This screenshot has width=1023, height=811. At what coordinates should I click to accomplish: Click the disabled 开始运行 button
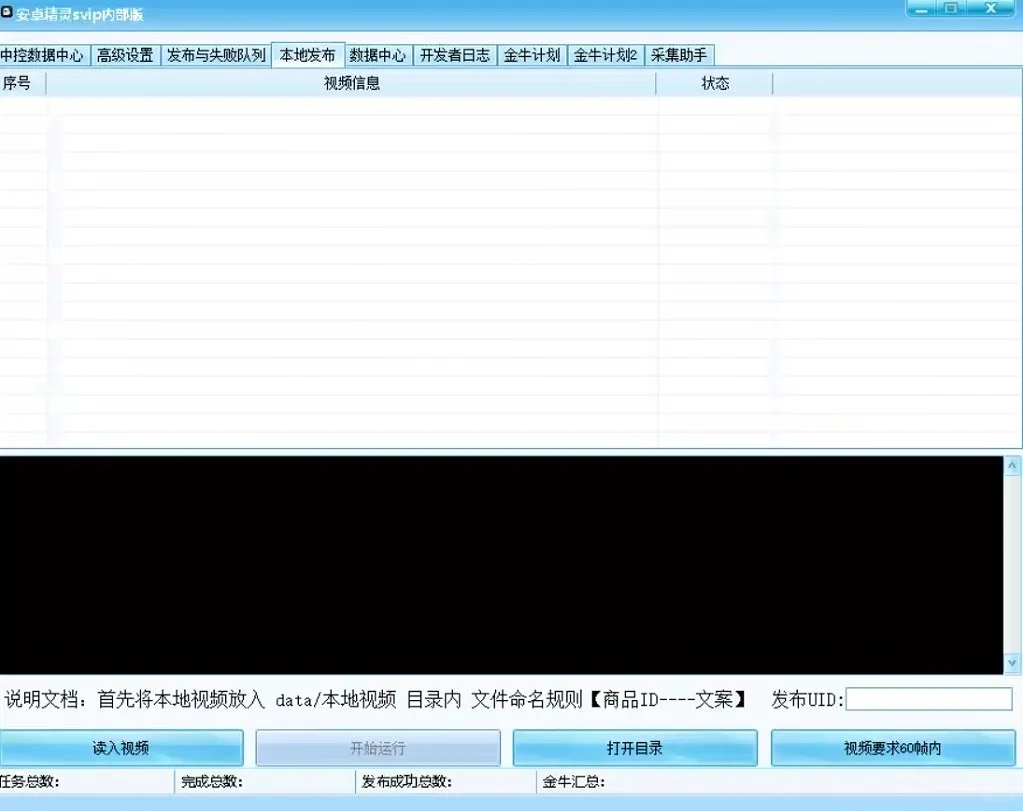378,748
